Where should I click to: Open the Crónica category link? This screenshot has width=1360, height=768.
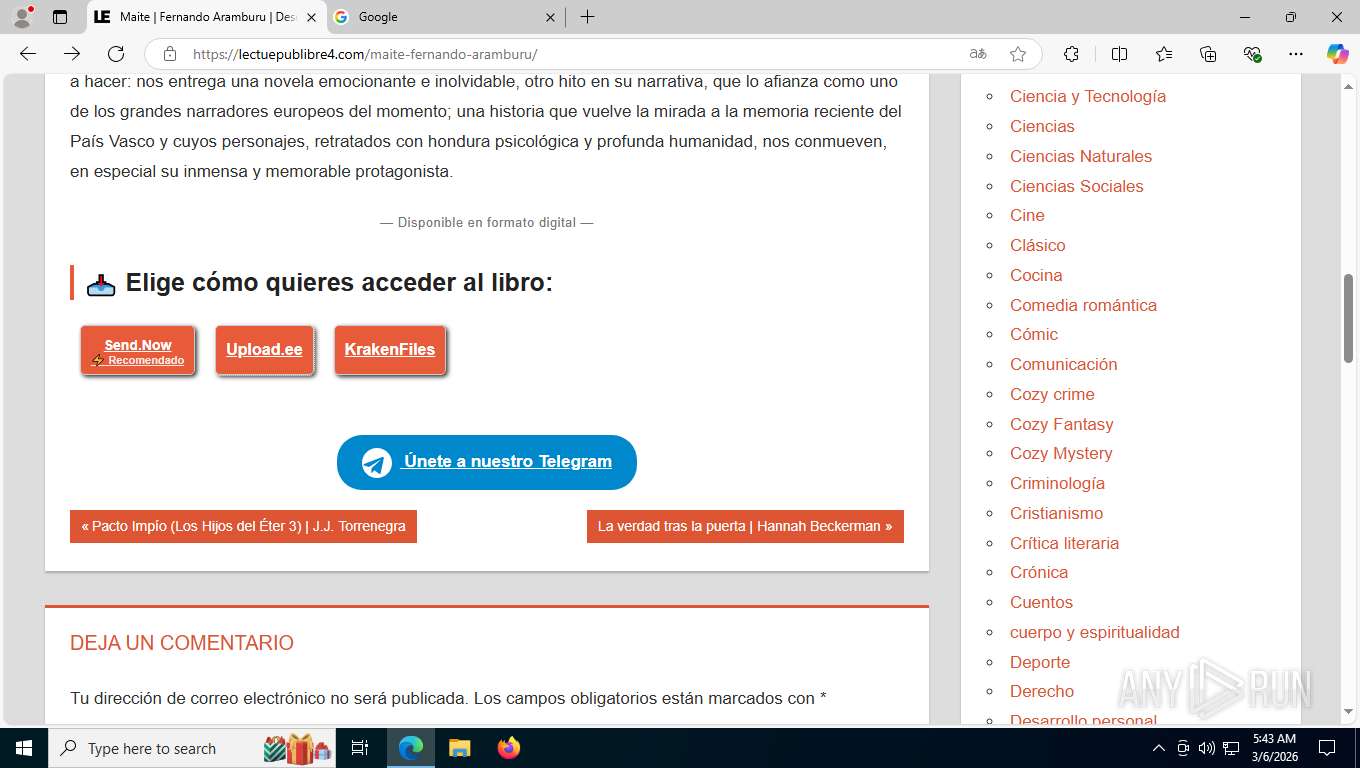[x=1039, y=572]
